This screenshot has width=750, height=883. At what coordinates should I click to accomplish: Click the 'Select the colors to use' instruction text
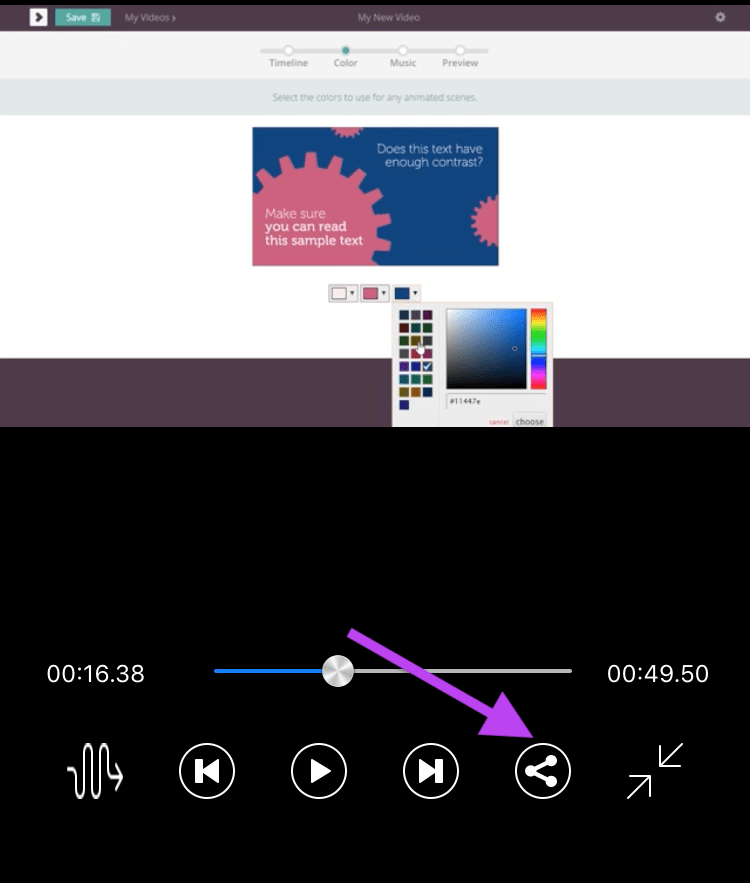coord(374,97)
